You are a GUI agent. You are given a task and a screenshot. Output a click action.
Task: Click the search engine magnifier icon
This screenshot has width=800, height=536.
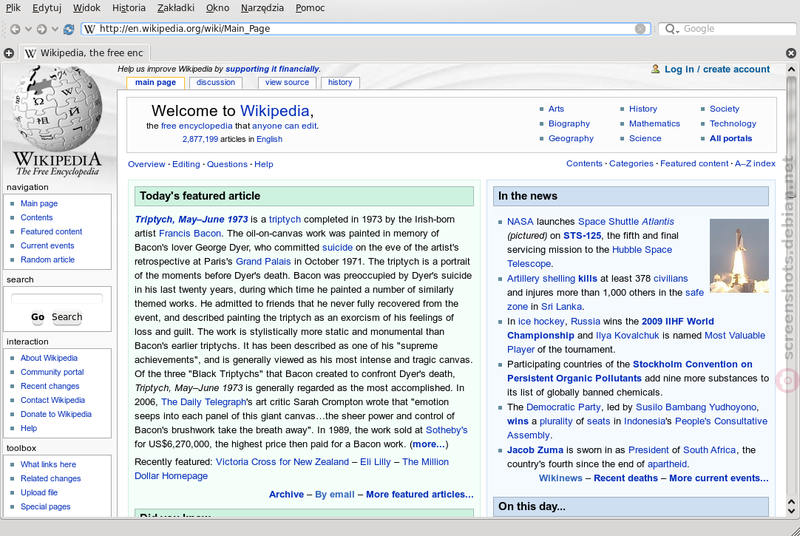[669, 29]
